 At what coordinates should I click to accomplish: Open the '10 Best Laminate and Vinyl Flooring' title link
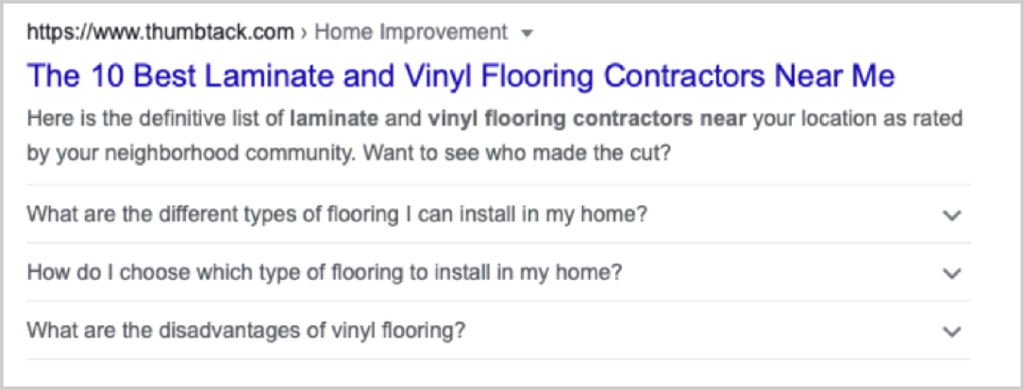click(460, 76)
